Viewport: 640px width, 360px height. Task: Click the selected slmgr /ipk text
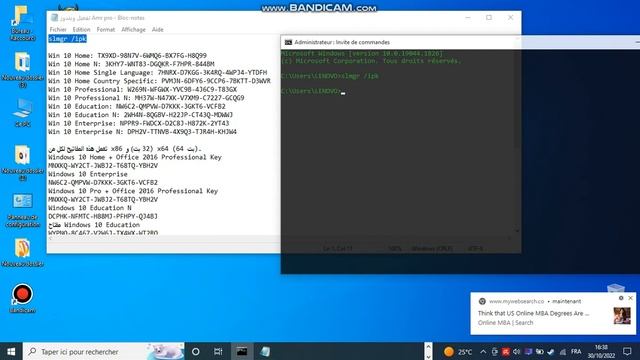[x=67, y=39]
